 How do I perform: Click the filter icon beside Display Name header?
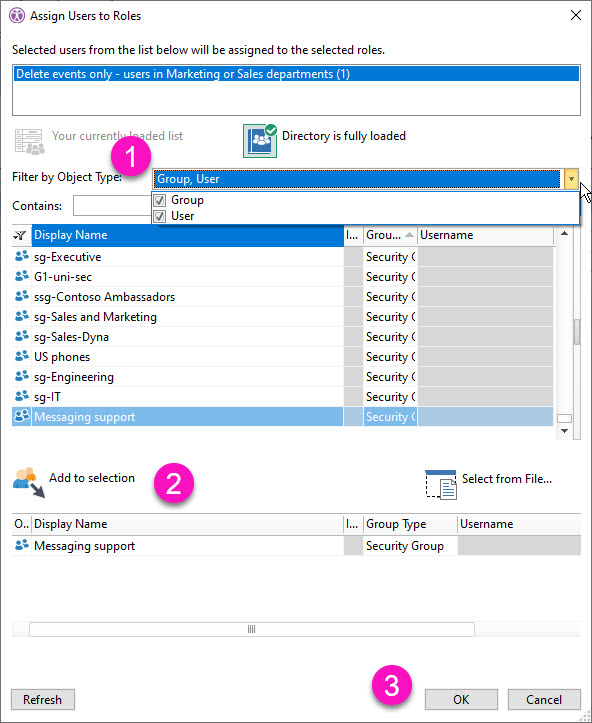tap(20, 235)
